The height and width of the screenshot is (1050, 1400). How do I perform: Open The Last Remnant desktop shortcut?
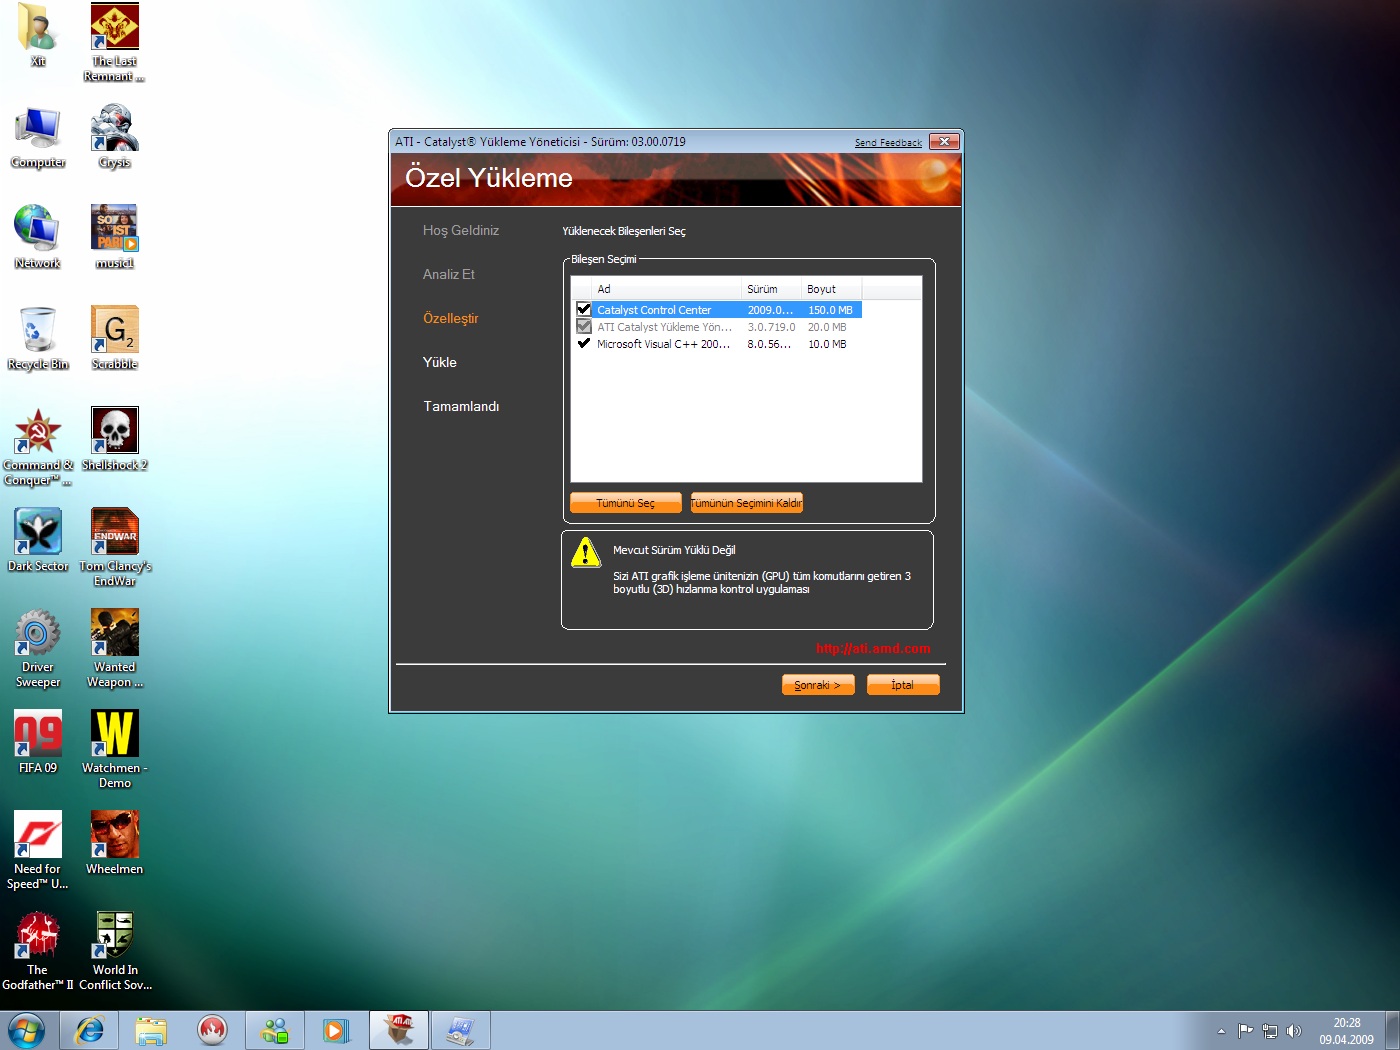click(x=115, y=41)
